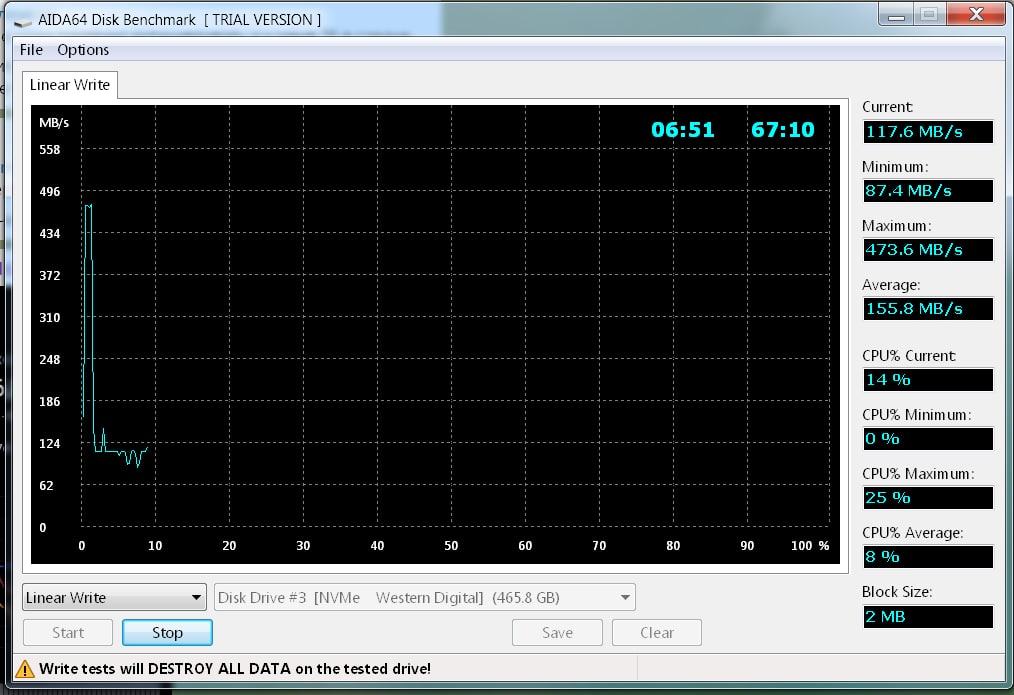Image resolution: width=1014 pixels, height=695 pixels.
Task: Click the Block Size label
Action: point(897,592)
